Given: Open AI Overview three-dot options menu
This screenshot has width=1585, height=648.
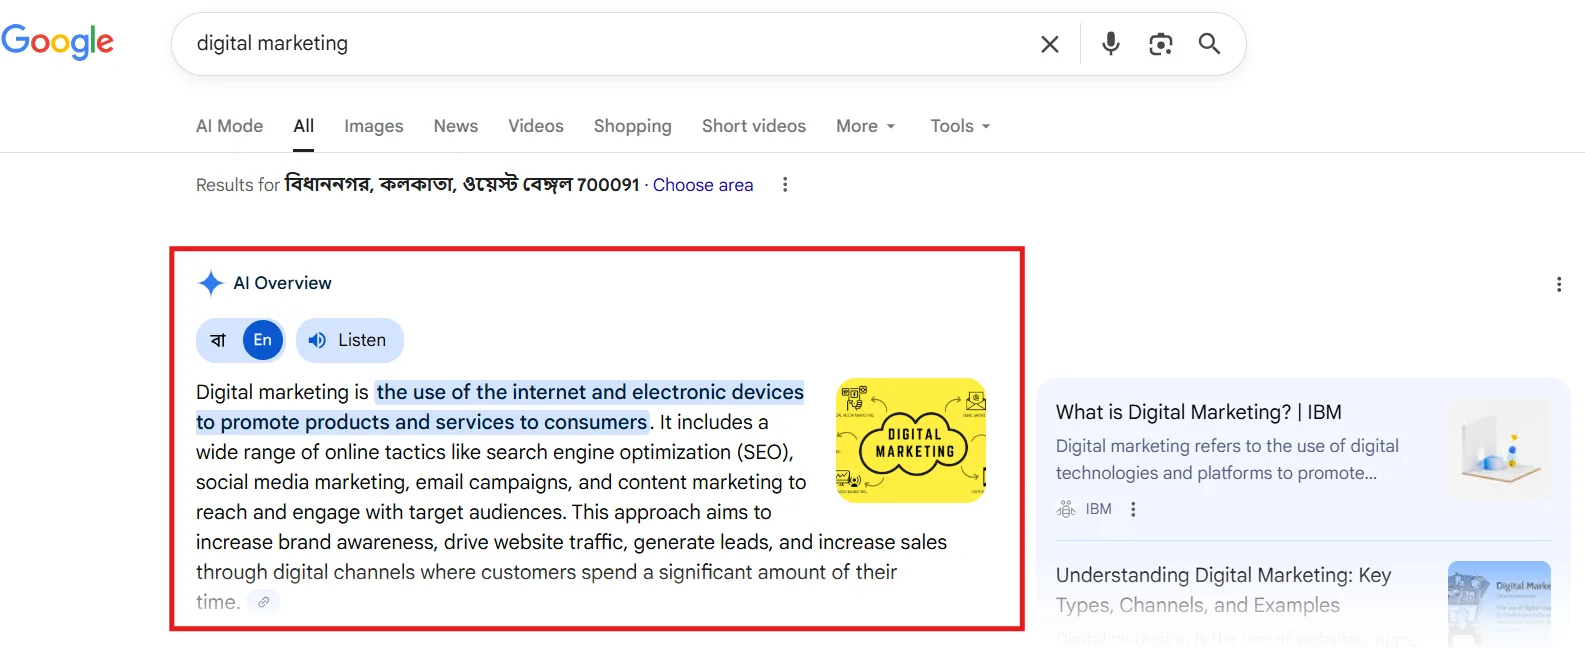Looking at the screenshot, I should coord(1558,285).
